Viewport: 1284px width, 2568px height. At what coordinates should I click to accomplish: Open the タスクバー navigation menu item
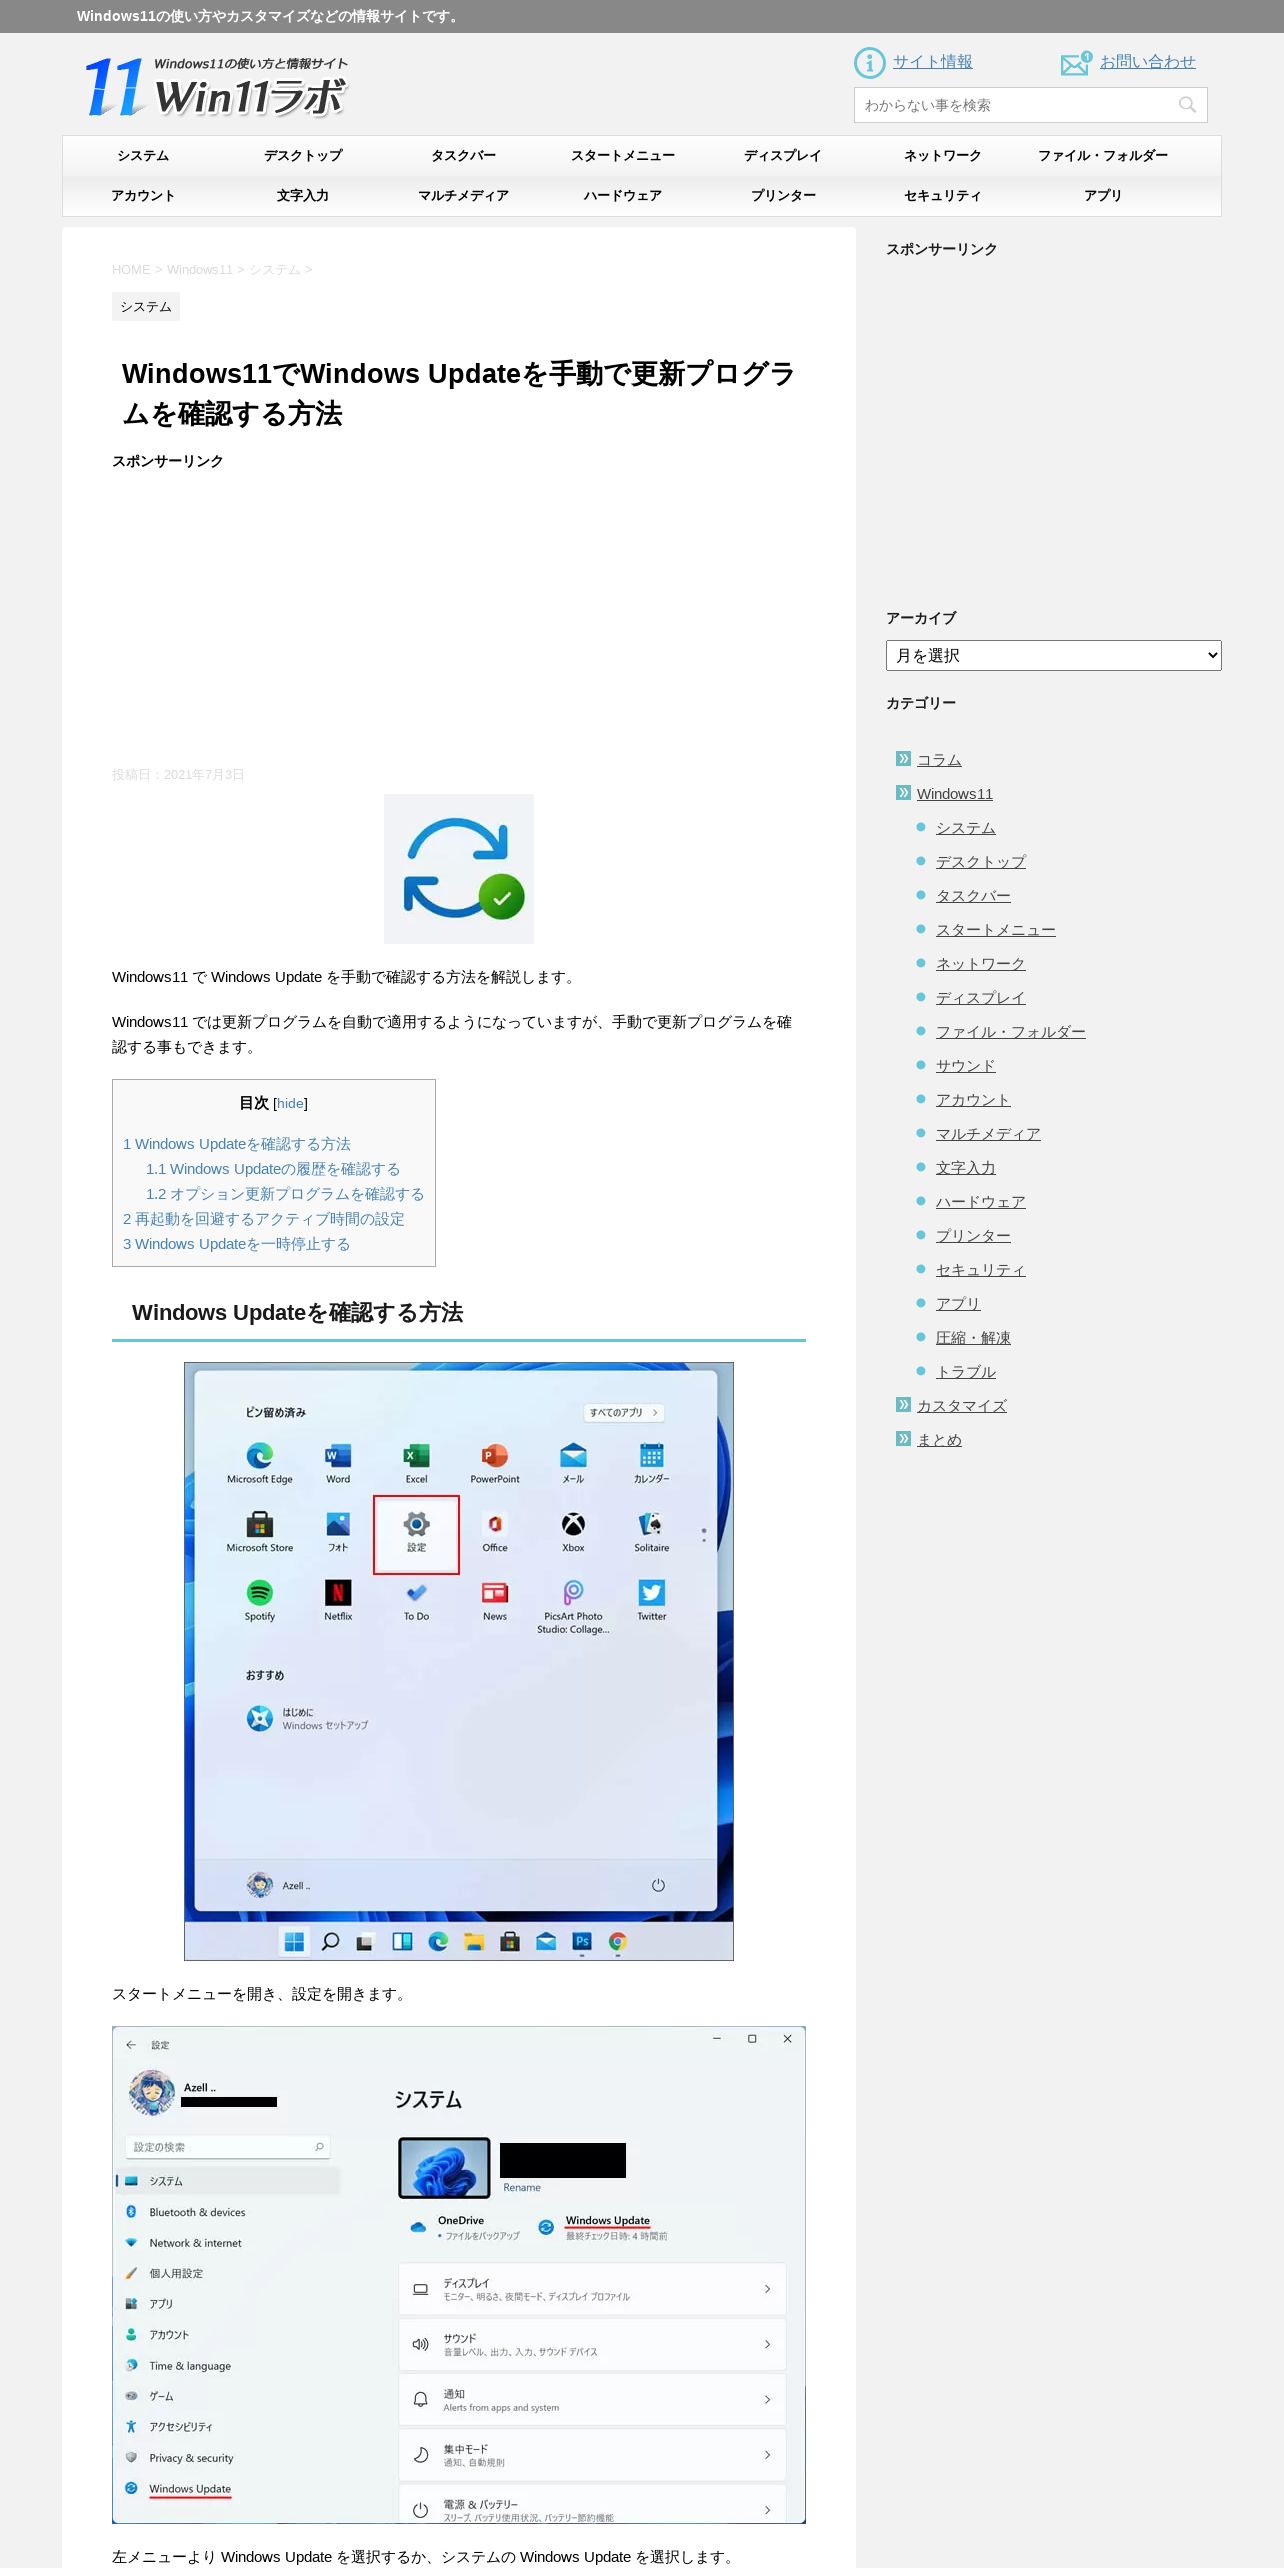463,156
